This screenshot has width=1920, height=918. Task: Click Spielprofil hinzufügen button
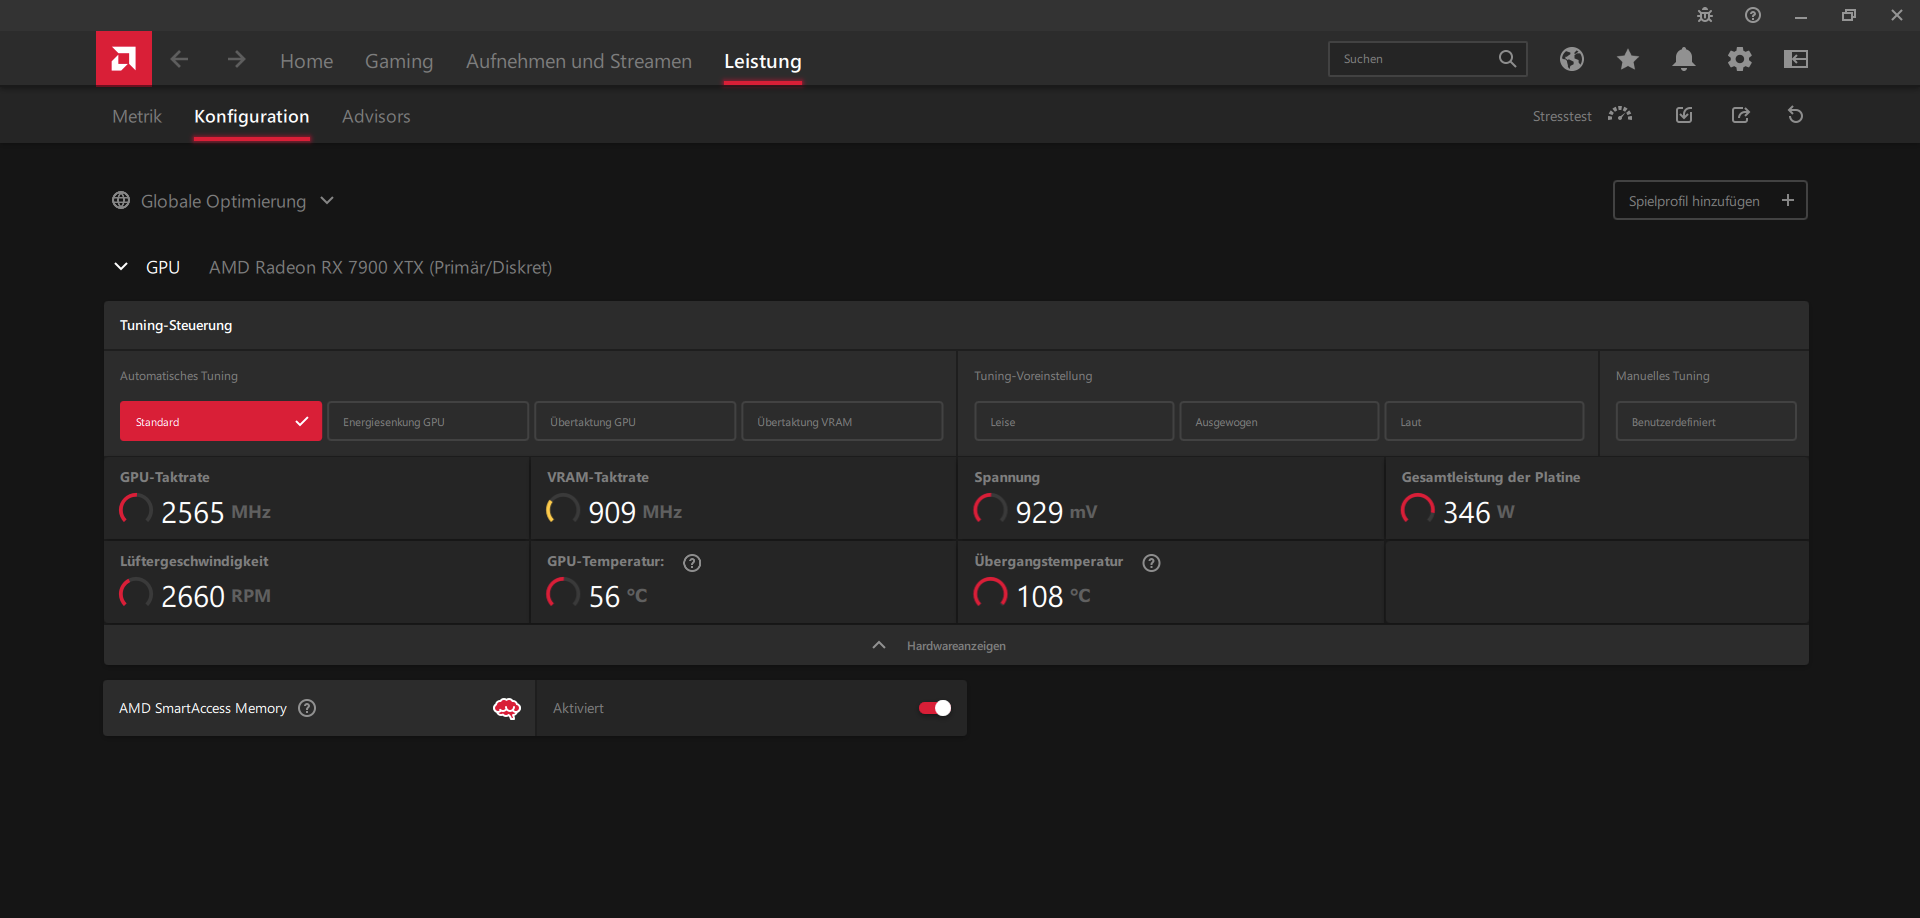point(1710,200)
